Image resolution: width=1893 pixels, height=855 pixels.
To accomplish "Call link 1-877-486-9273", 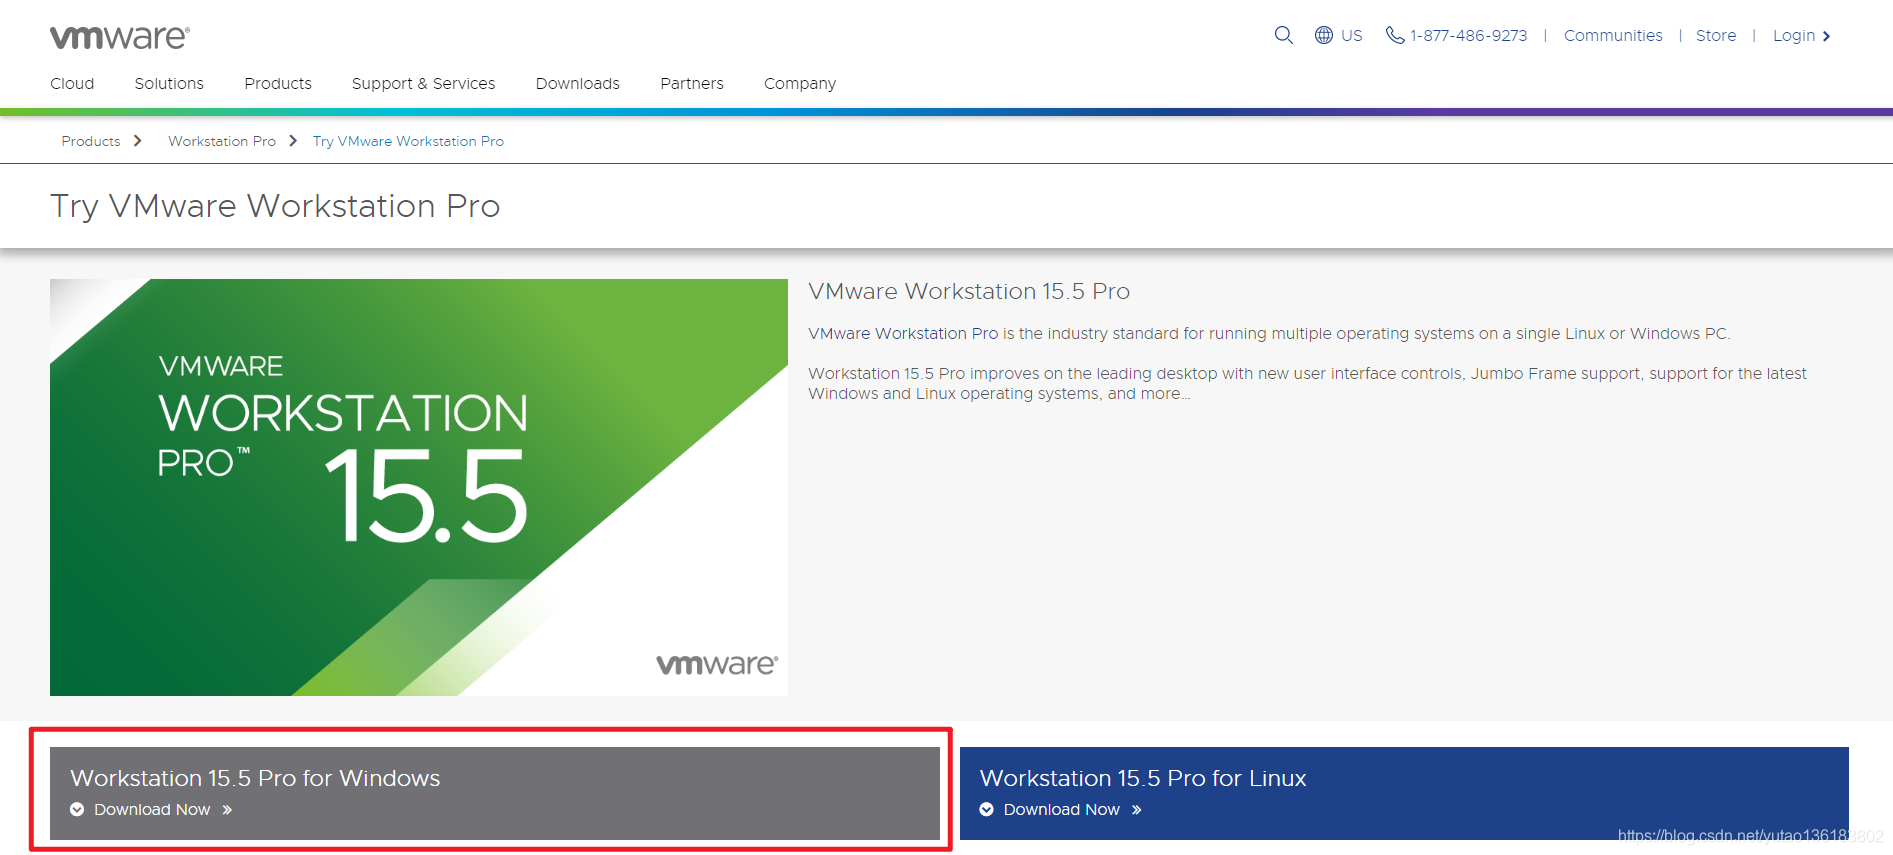I will (x=1469, y=36).
